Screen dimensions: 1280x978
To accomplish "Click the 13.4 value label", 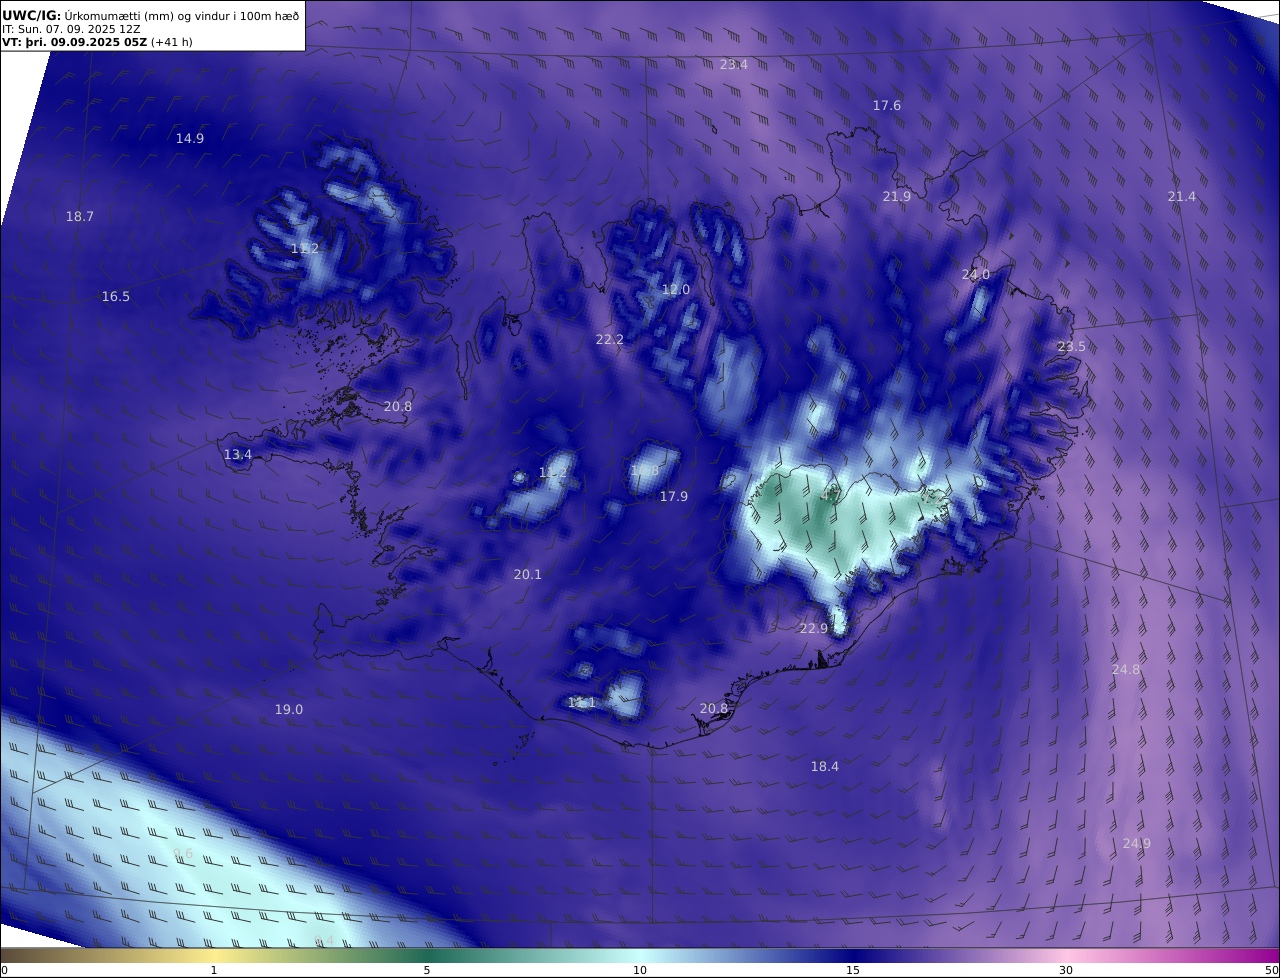I will [238, 454].
